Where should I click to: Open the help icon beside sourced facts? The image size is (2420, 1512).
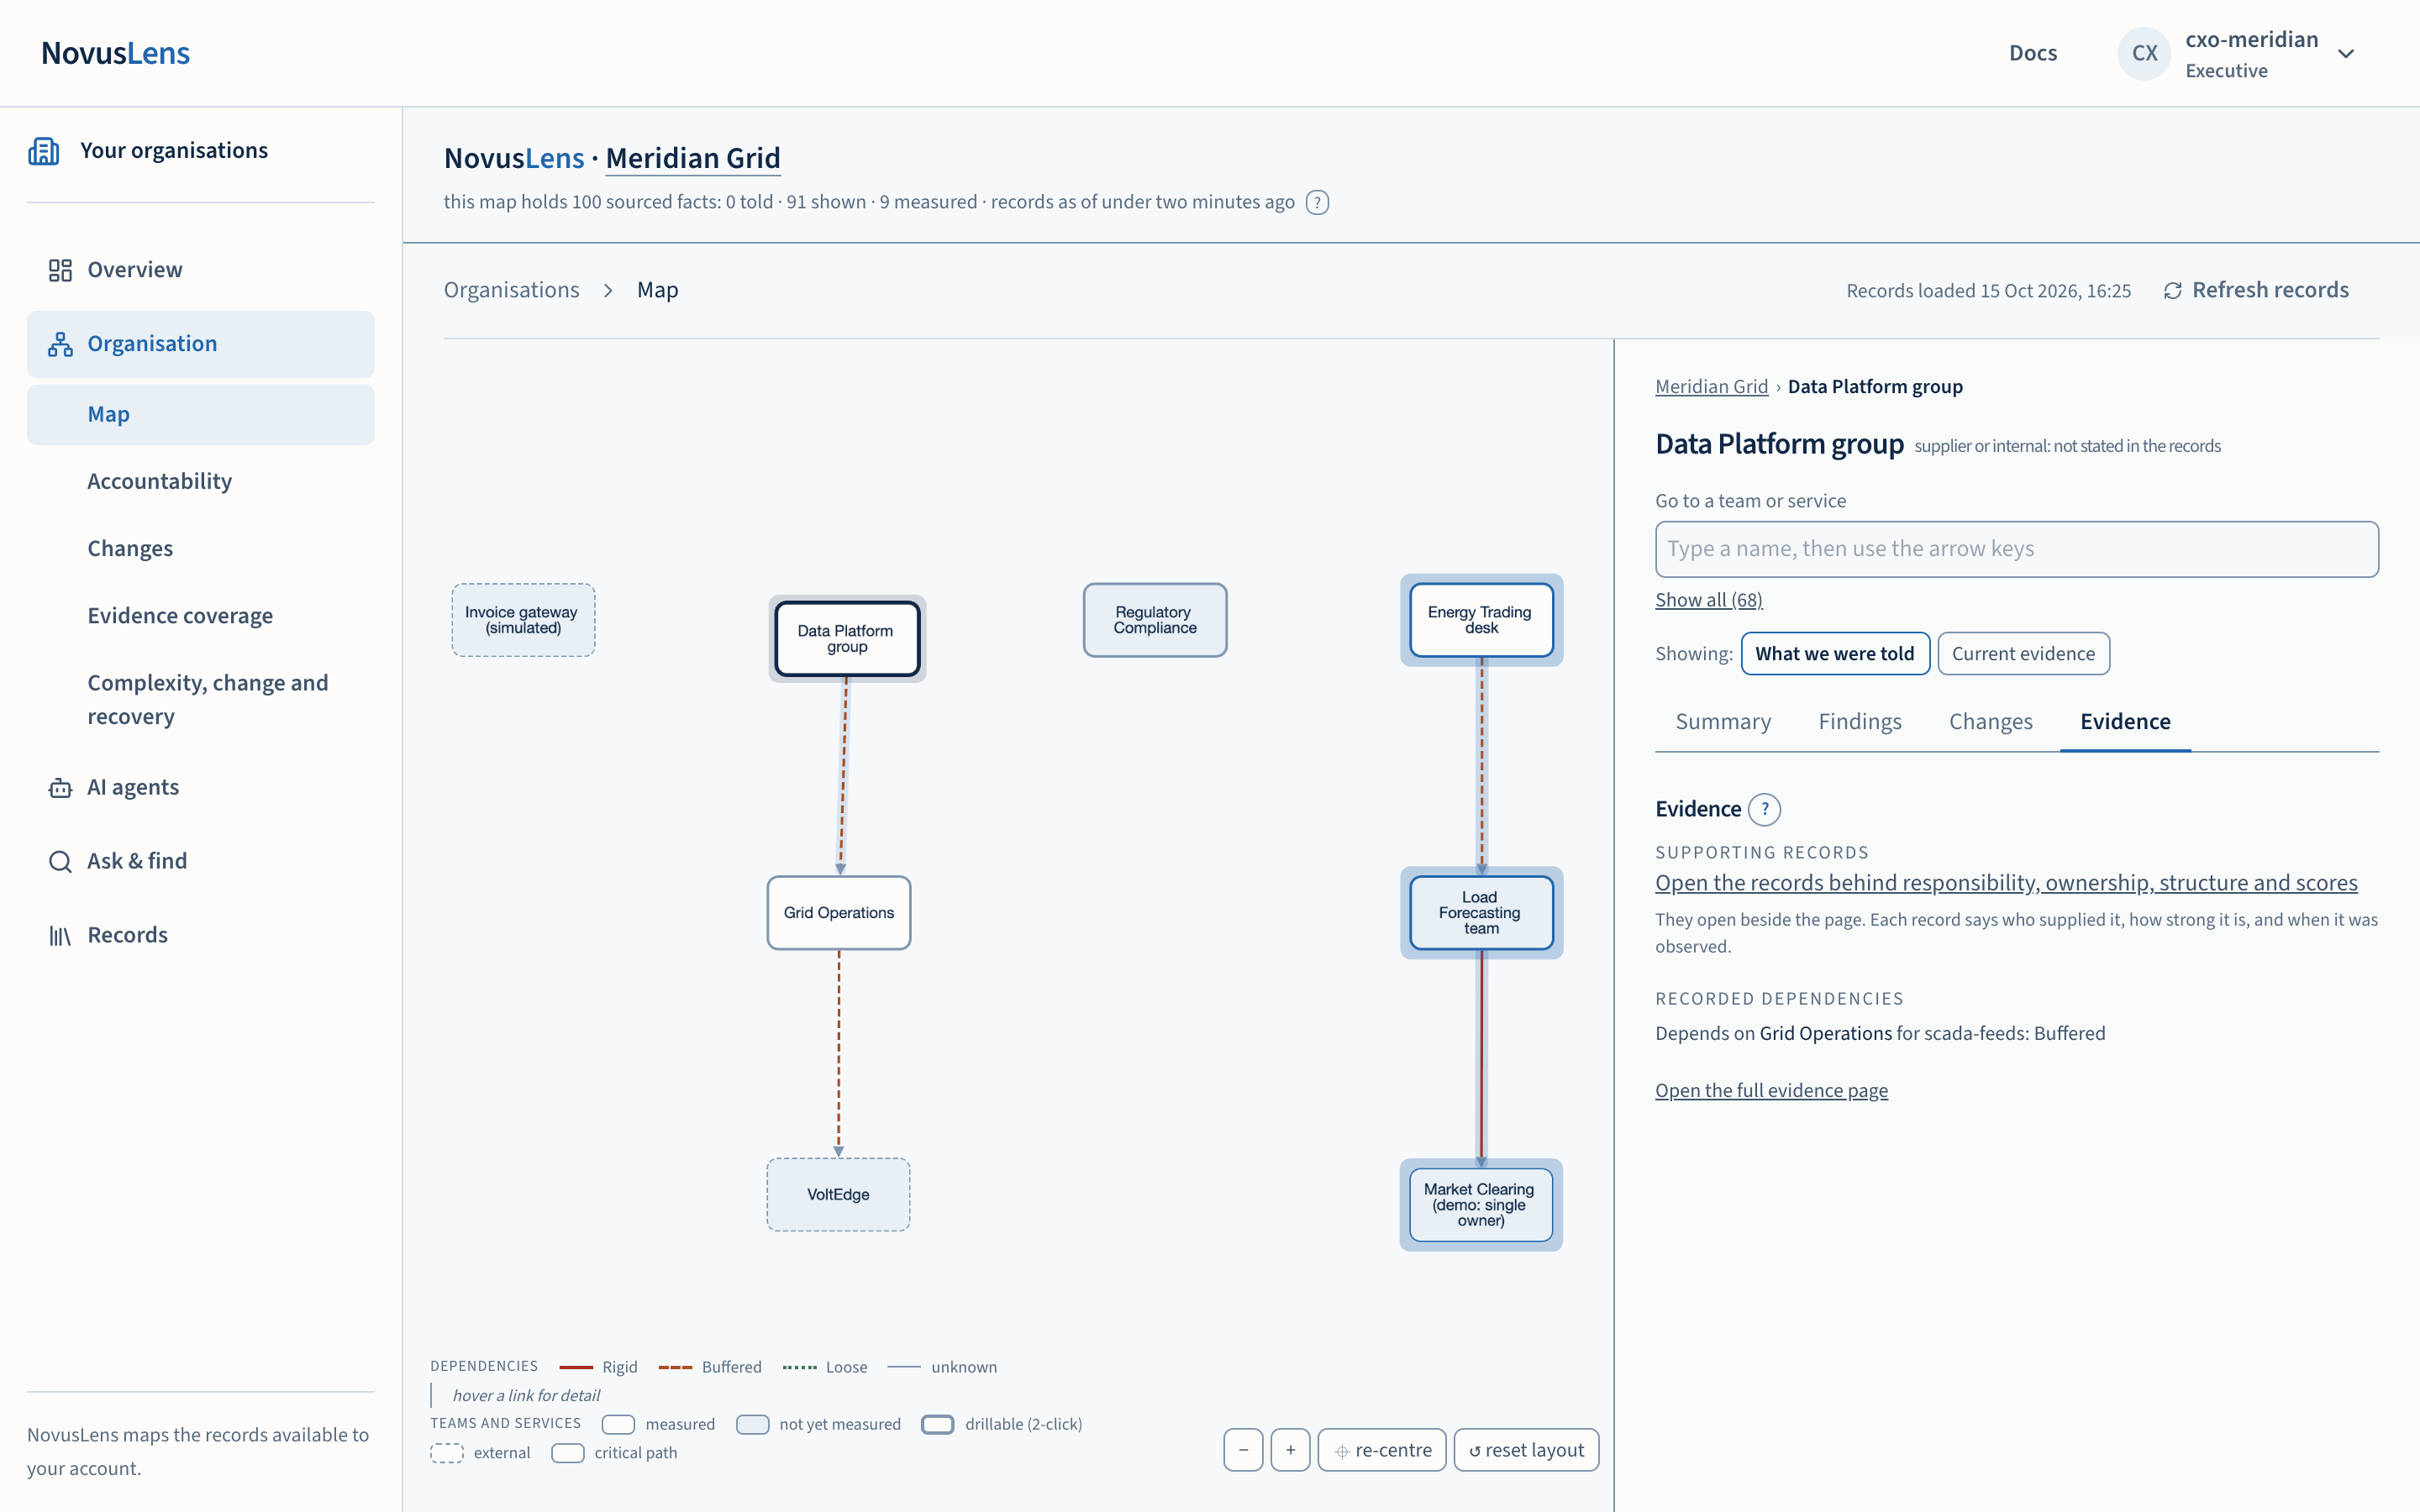(x=1318, y=203)
